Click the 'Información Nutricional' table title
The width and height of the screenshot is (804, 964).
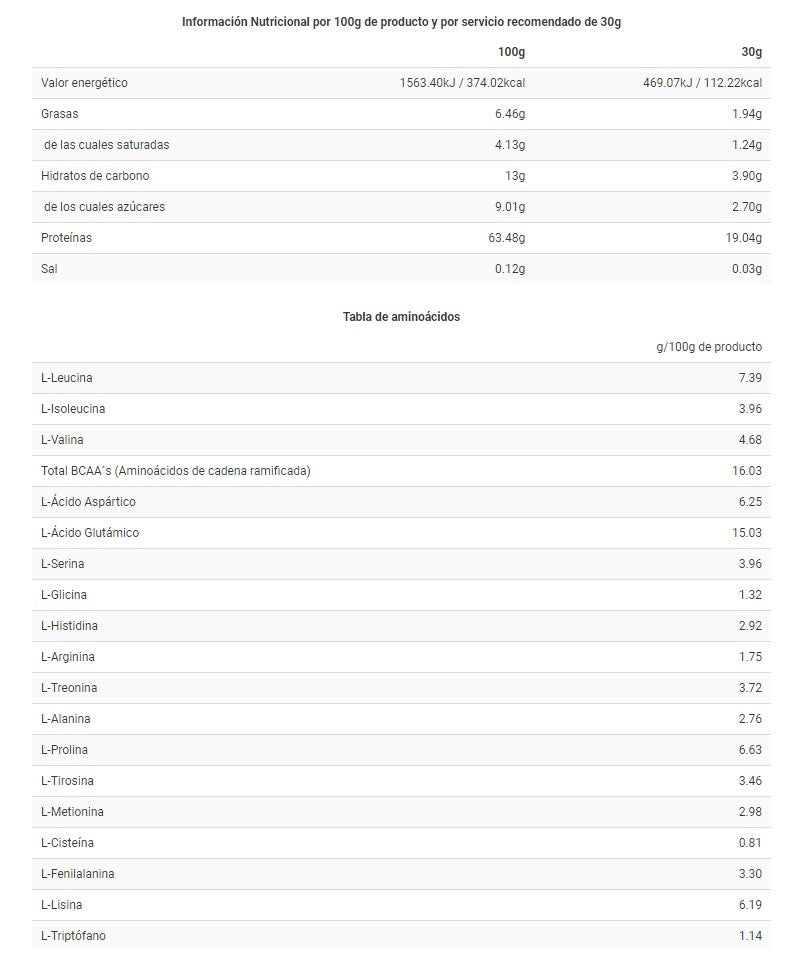pyautogui.click(x=401, y=22)
